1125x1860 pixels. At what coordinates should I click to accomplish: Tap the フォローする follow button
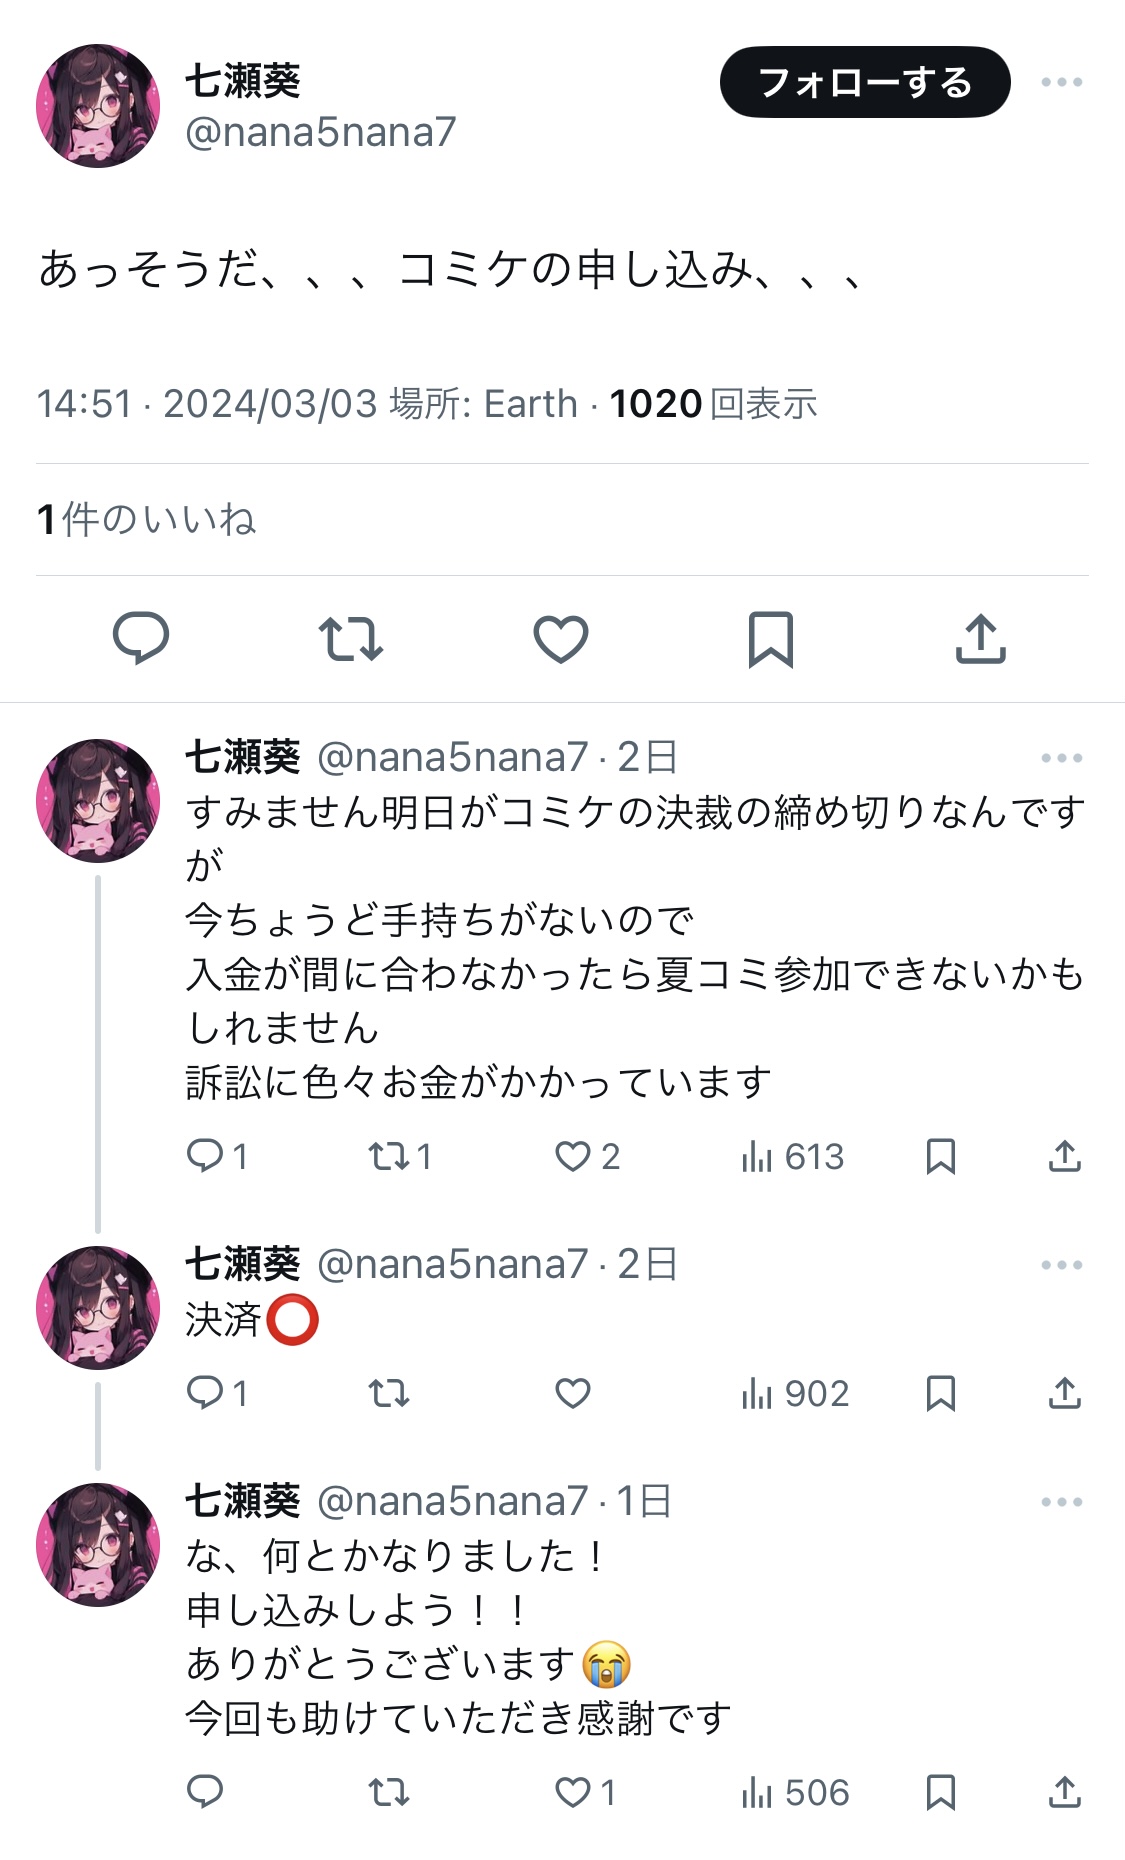click(x=865, y=82)
